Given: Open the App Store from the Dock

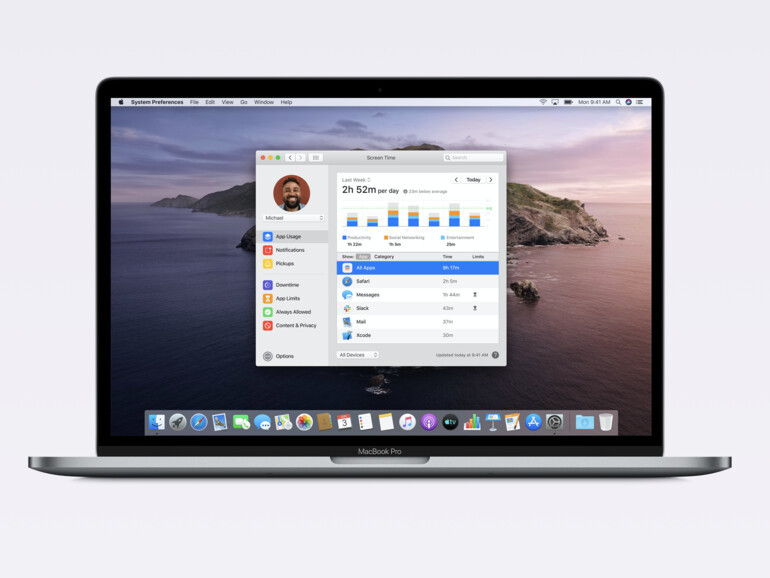Looking at the screenshot, I should (533, 422).
